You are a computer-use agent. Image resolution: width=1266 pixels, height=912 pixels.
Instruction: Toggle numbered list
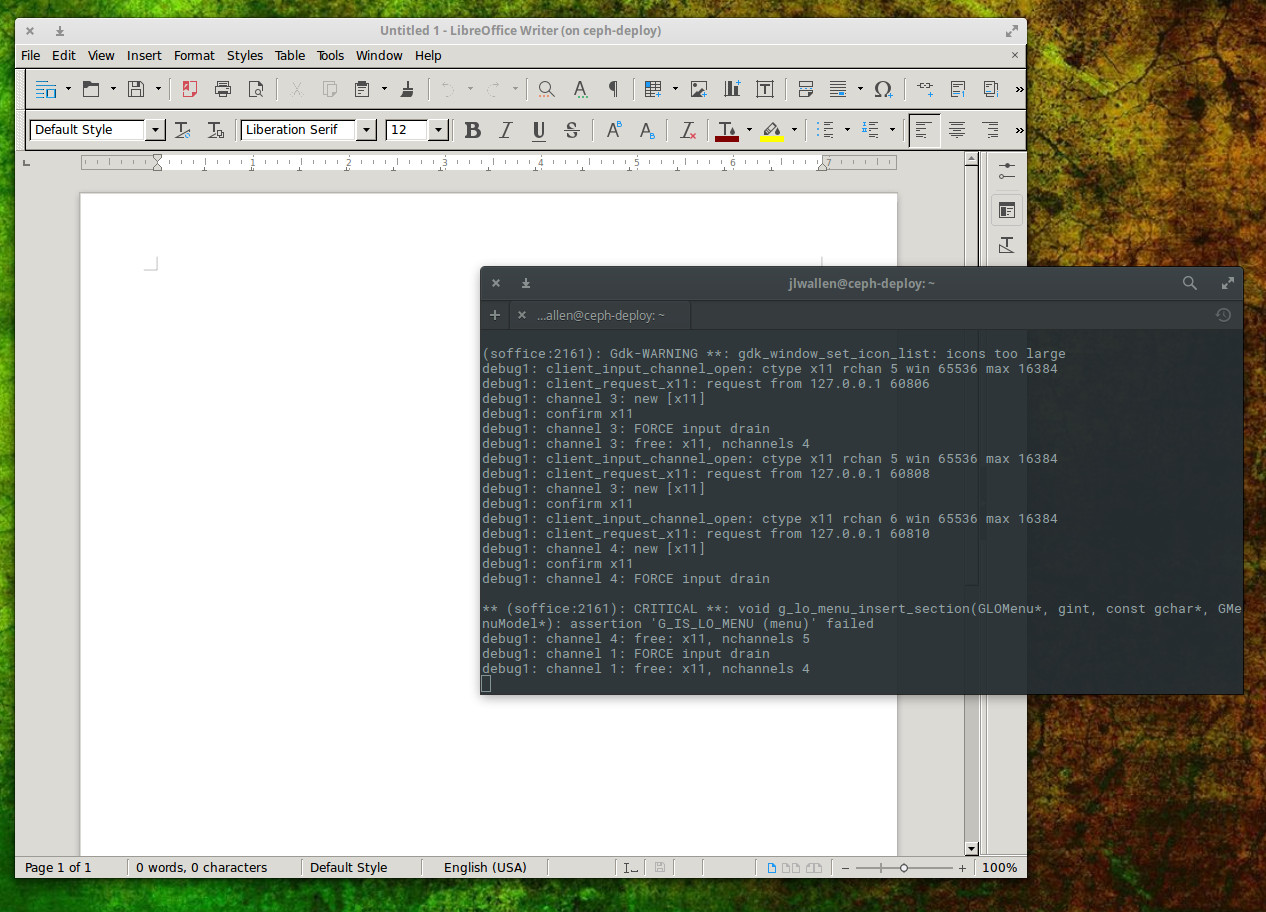870,130
